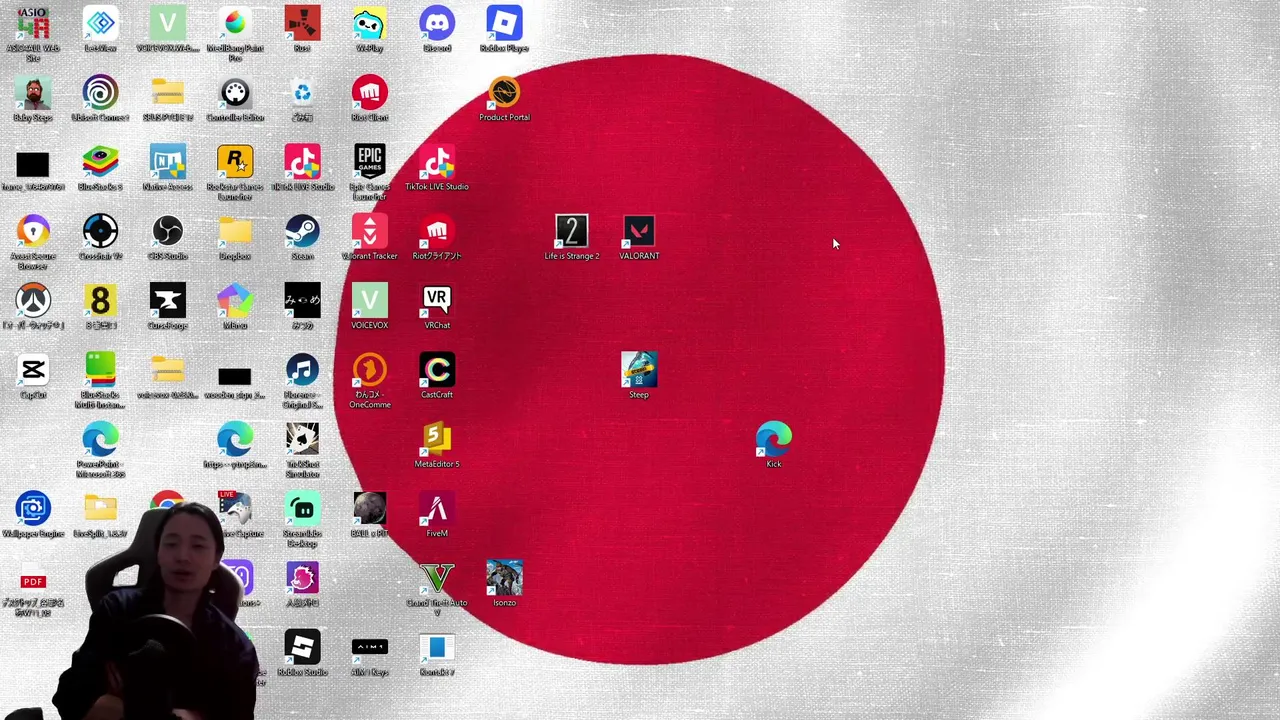Select TikTok LIVE Studio icon on red circle
Viewport: 1280px width, 720px height.
(x=437, y=162)
